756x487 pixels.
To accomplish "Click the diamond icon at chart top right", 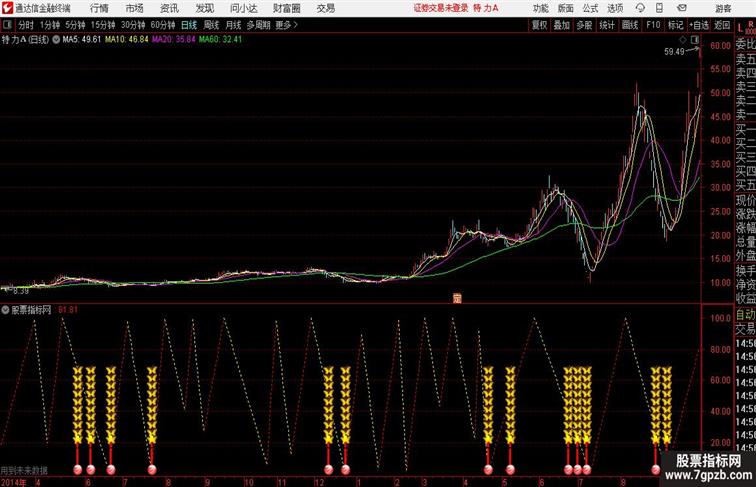I will coord(682,40).
